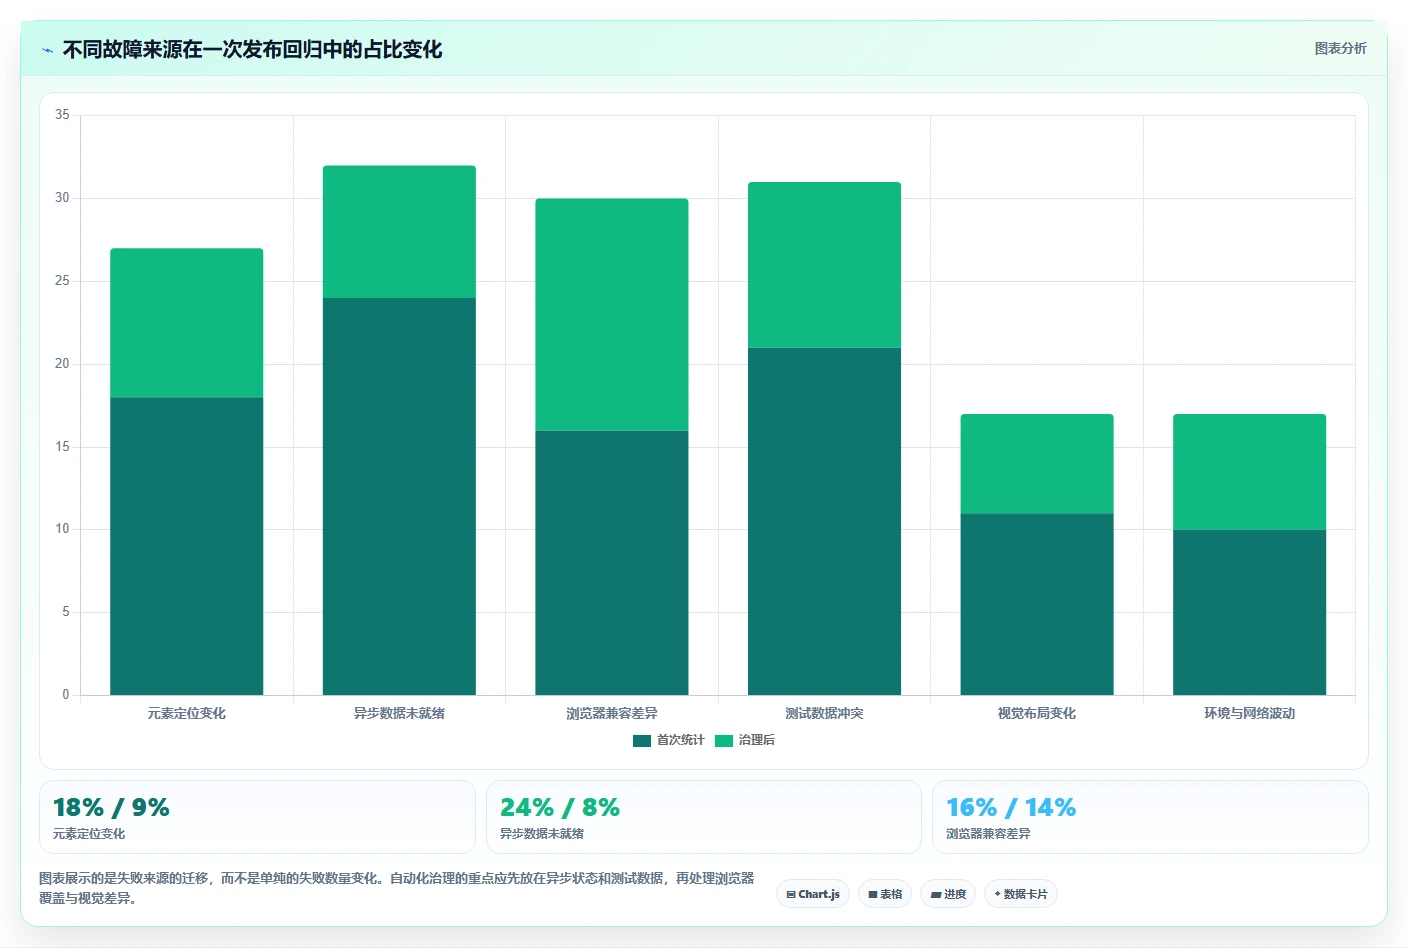This screenshot has height=948, width=1408.
Task: Click the lightning icon beside the chart title
Action: tap(47, 50)
